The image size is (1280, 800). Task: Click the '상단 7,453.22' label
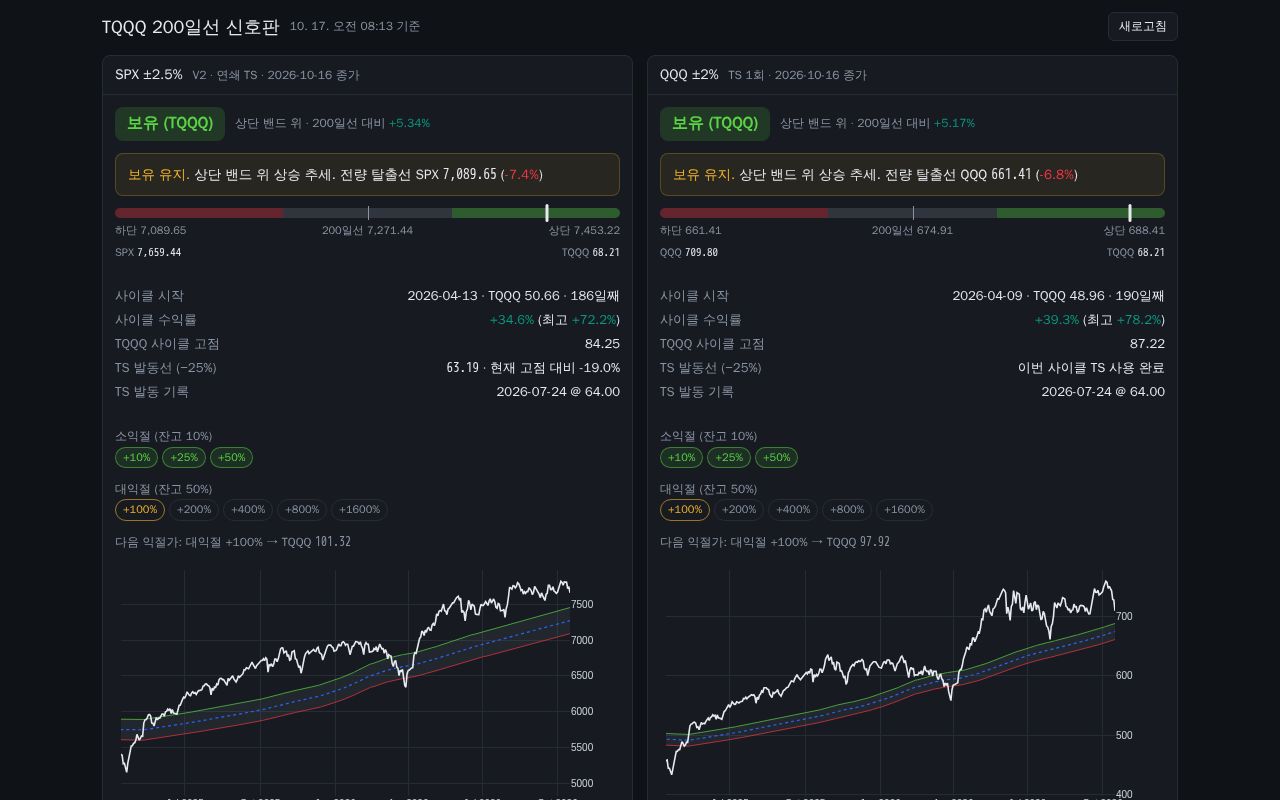click(584, 230)
